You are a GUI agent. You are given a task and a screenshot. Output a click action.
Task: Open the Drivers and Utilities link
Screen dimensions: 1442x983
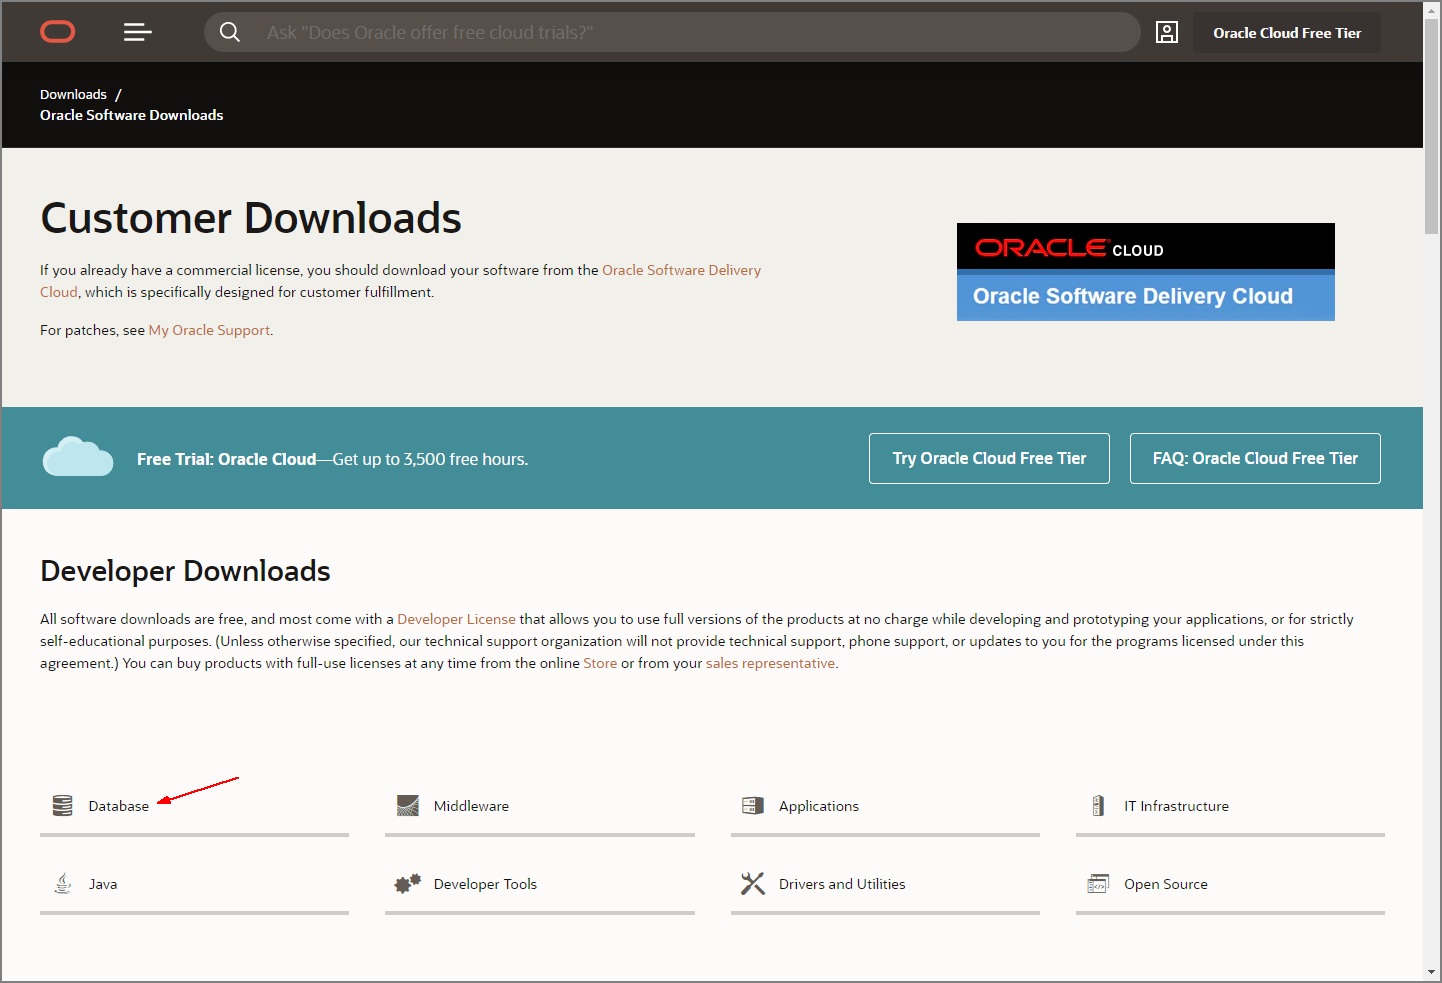(x=842, y=884)
